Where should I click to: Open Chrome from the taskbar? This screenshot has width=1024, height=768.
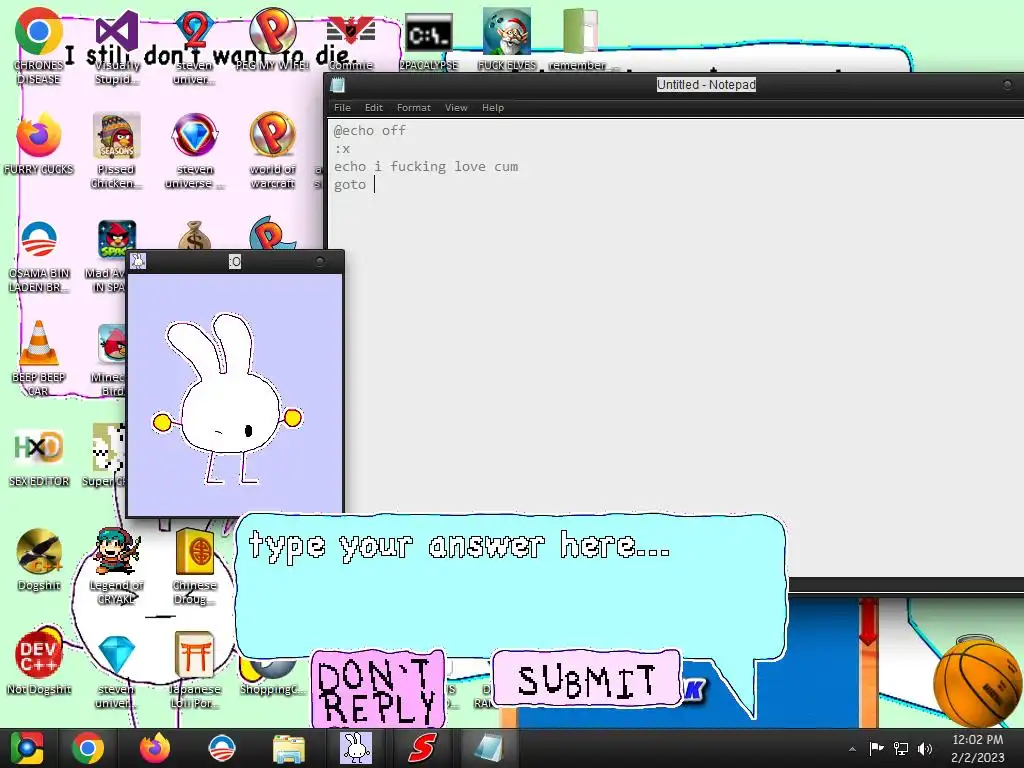(88, 748)
